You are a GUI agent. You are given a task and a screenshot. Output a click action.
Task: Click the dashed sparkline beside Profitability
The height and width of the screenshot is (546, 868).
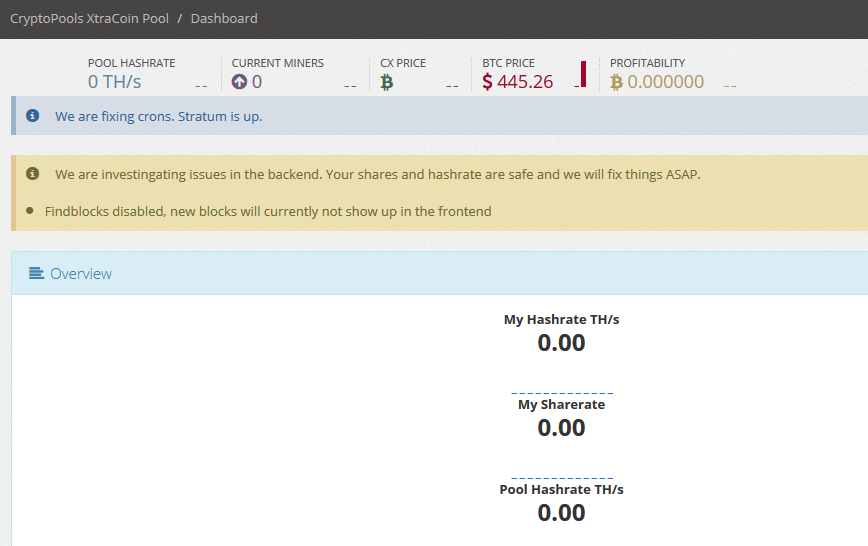pyautogui.click(x=730, y=87)
